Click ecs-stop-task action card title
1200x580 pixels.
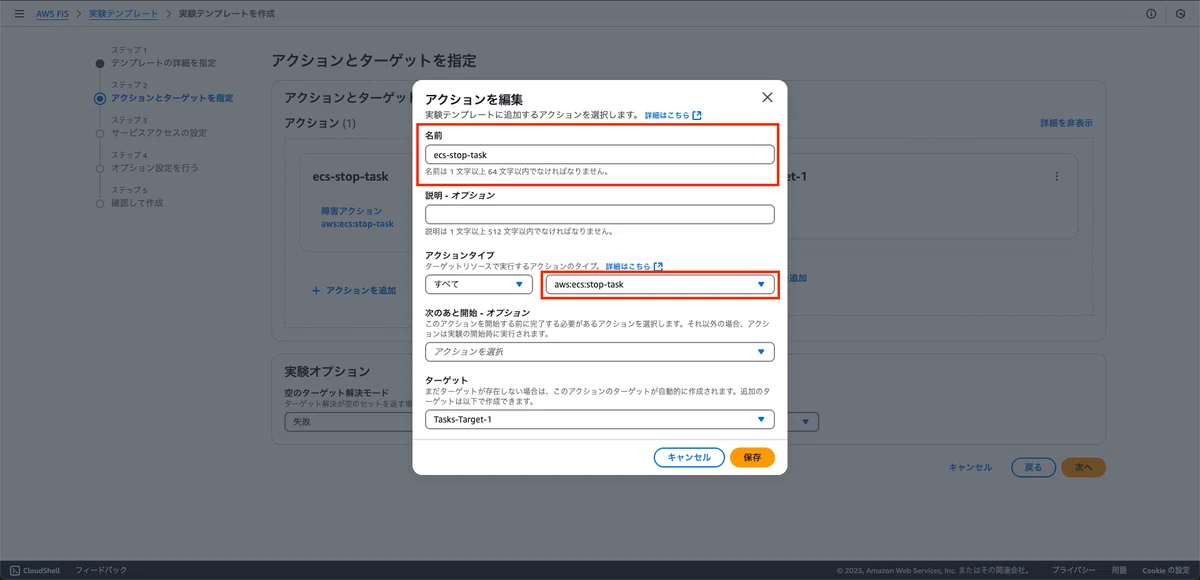pyautogui.click(x=350, y=177)
